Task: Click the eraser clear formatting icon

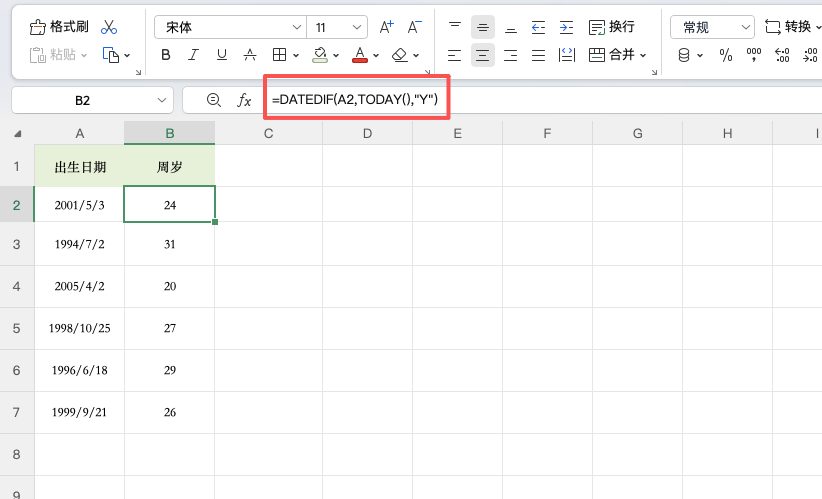Action: coord(400,55)
